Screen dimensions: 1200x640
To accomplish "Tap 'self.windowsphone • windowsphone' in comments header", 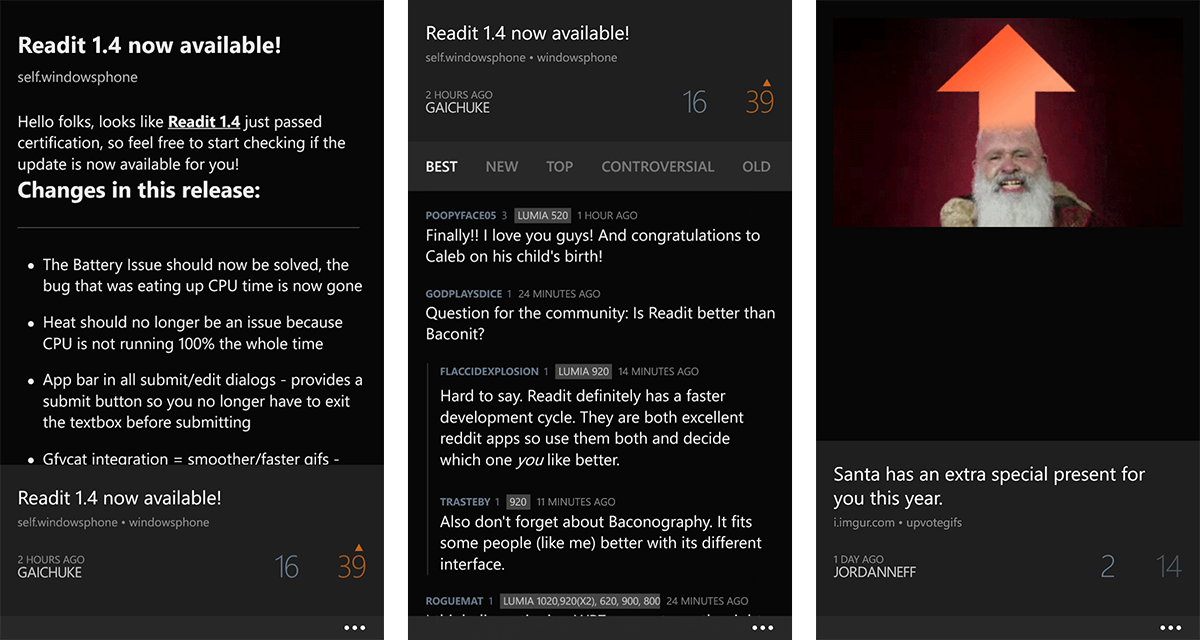I will point(521,58).
